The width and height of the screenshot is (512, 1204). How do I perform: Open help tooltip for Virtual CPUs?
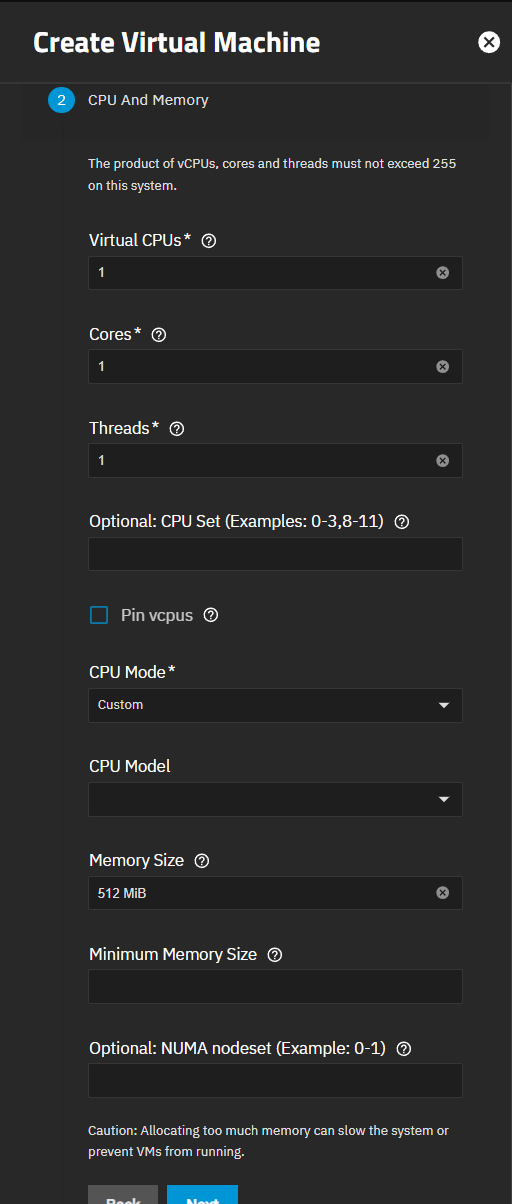click(x=209, y=241)
